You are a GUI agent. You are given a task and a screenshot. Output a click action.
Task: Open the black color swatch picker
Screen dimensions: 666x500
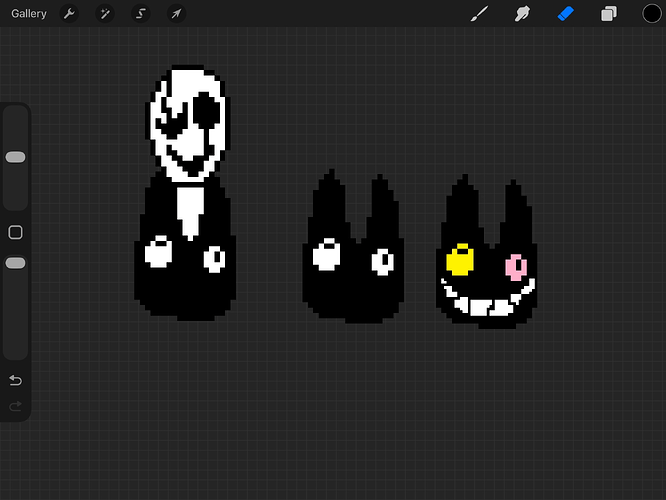[x=652, y=14]
